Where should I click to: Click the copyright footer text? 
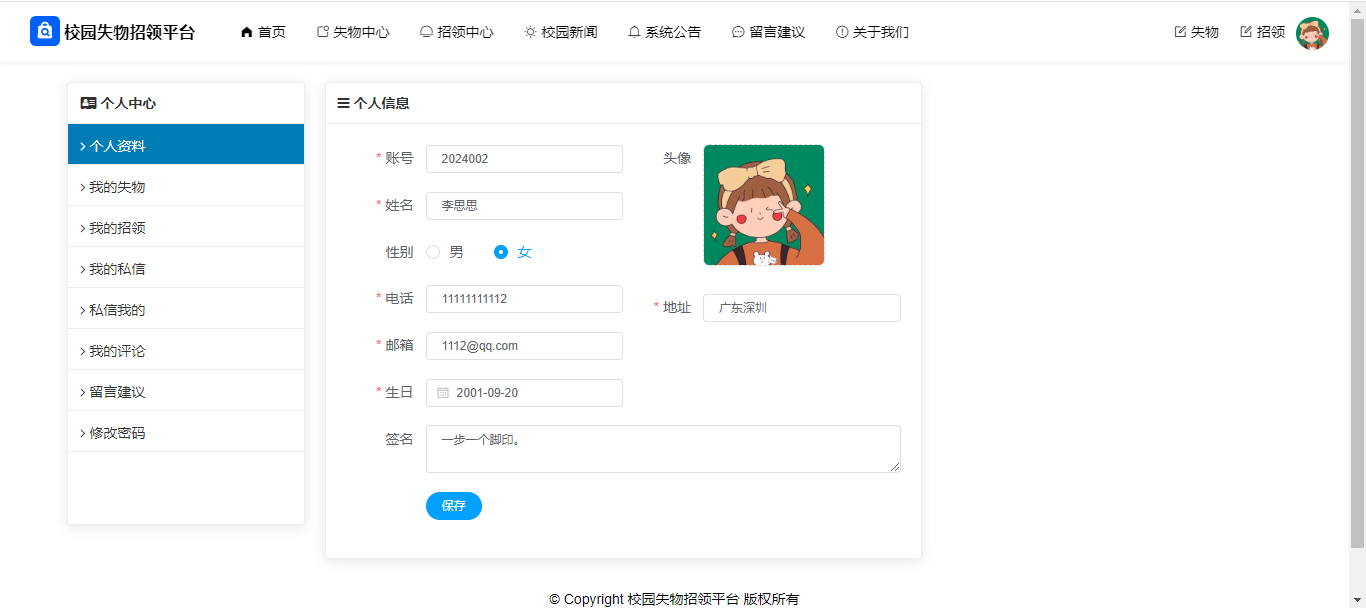click(x=674, y=599)
